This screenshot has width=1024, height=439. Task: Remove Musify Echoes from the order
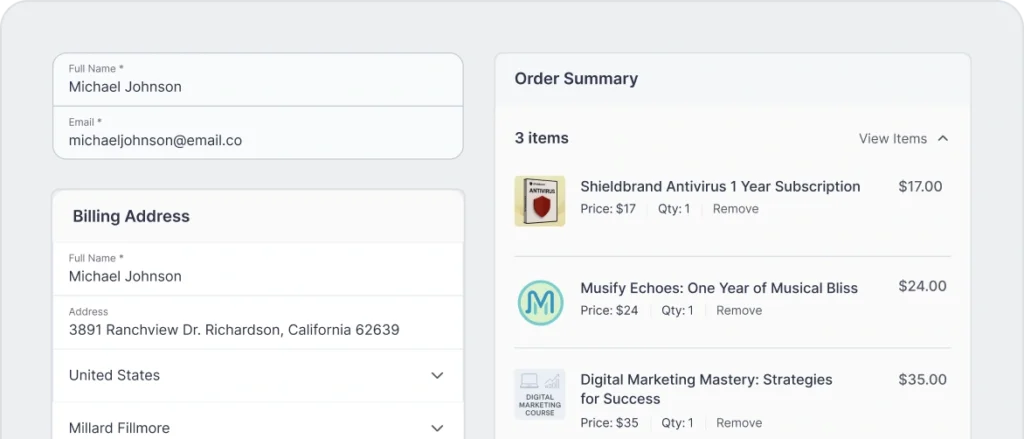[x=739, y=311]
